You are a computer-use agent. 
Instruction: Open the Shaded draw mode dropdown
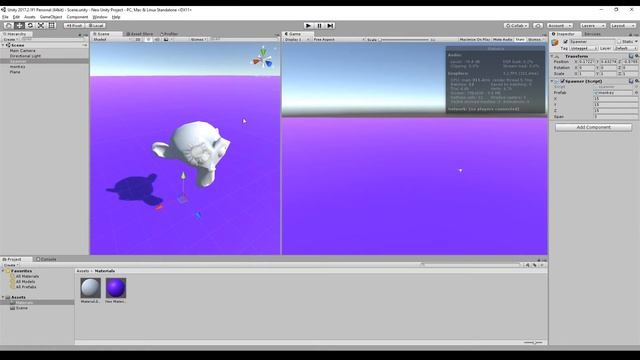point(112,40)
